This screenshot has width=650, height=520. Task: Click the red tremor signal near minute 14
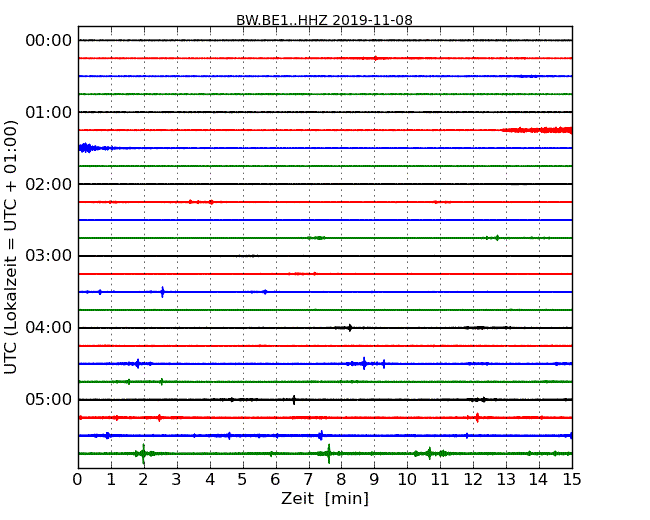point(537,130)
